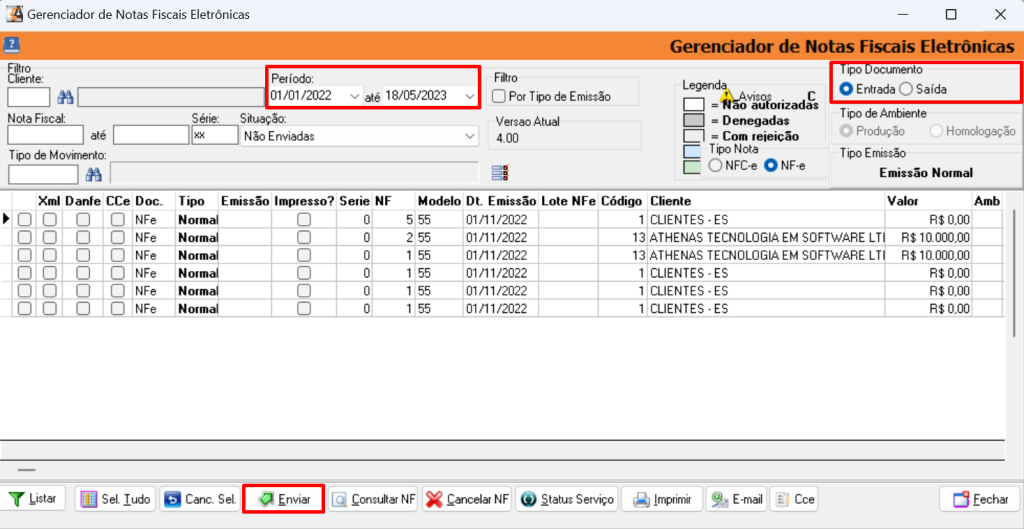Send selected notes with Enviar

[283, 500]
